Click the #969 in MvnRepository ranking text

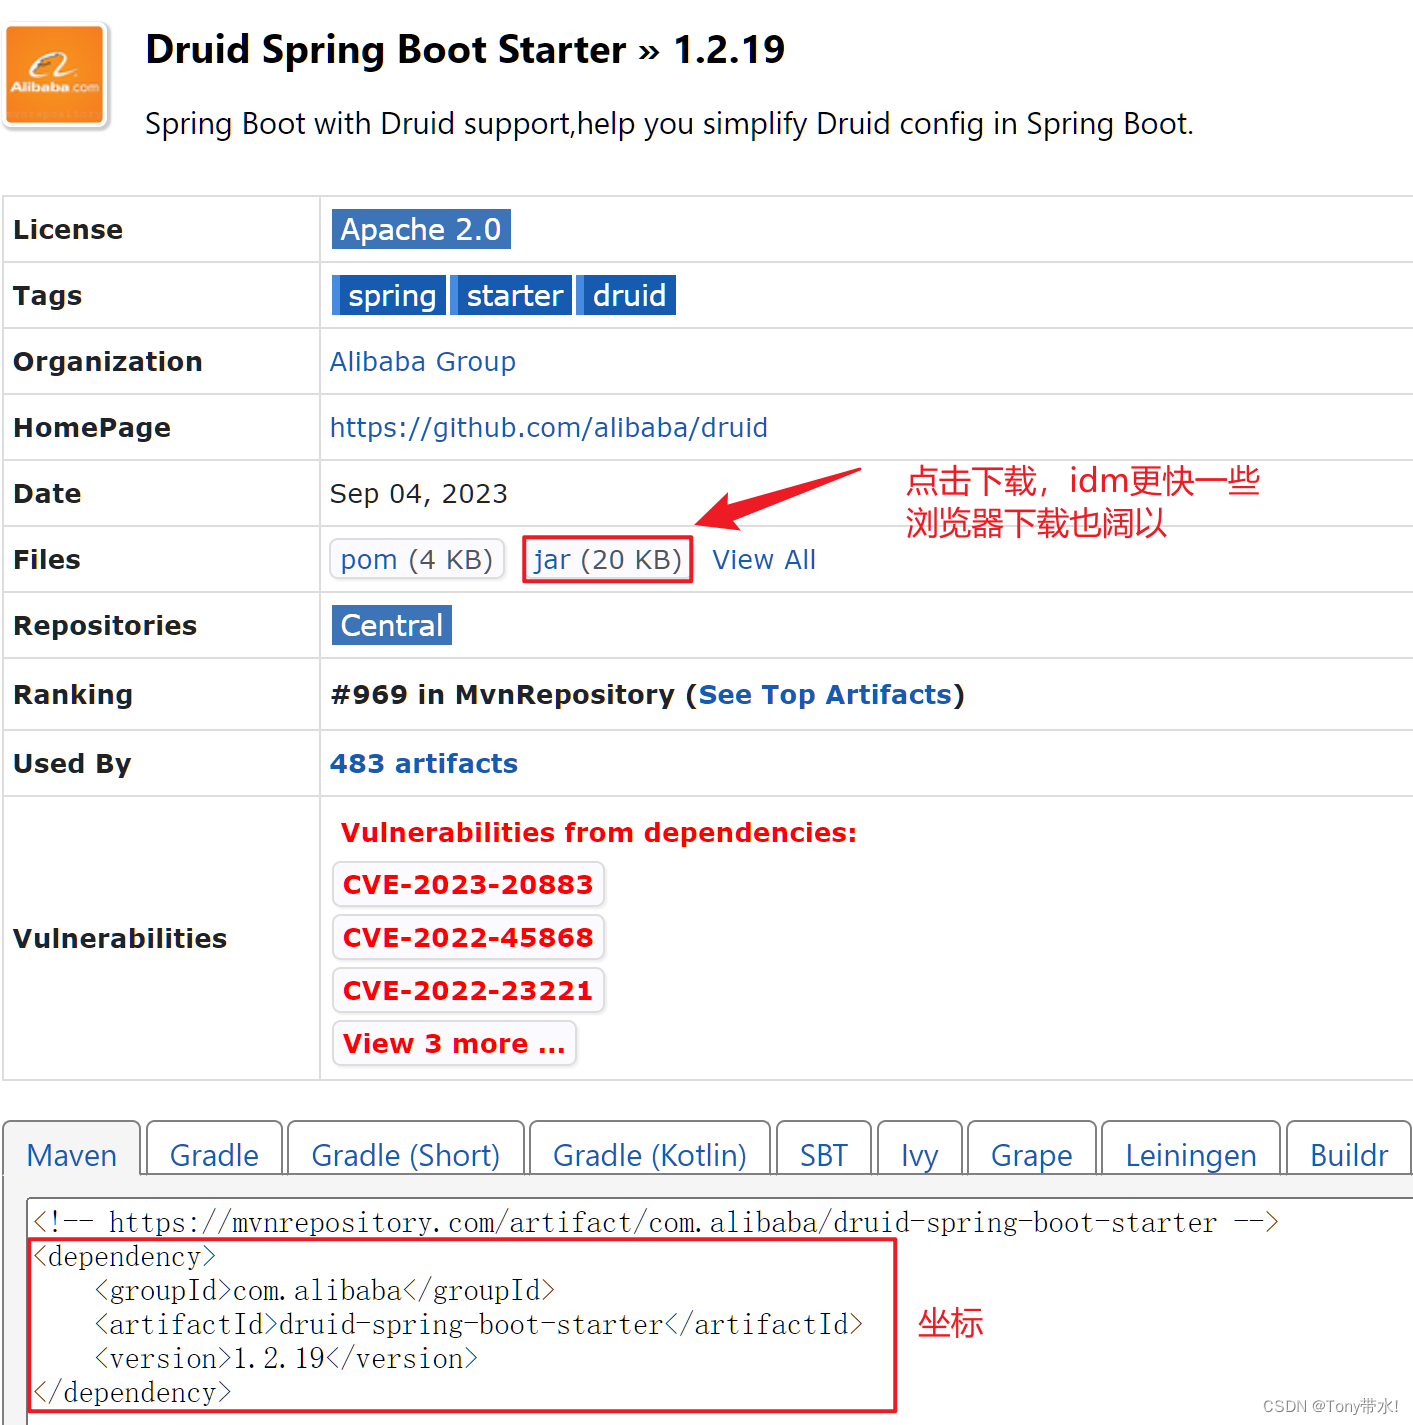point(503,694)
